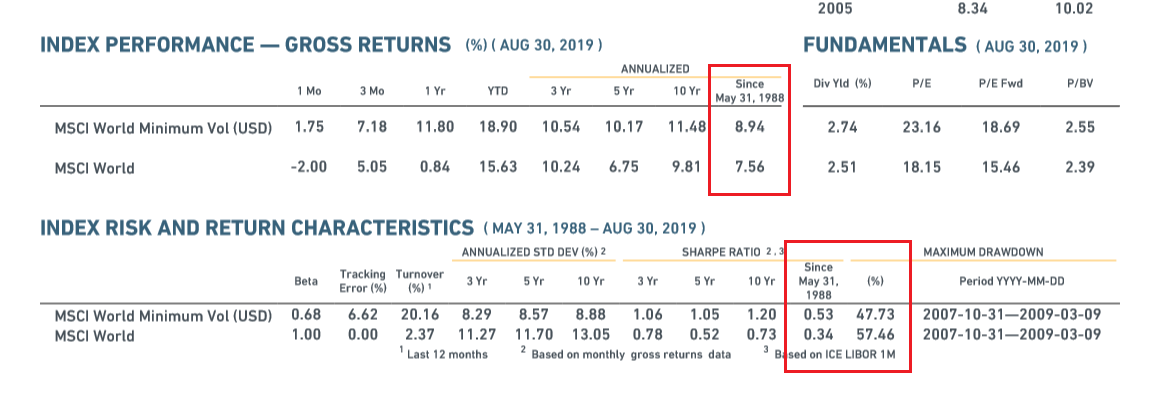
Task: Select the Period YYYY-MM-DD column header
Action: tap(1012, 282)
